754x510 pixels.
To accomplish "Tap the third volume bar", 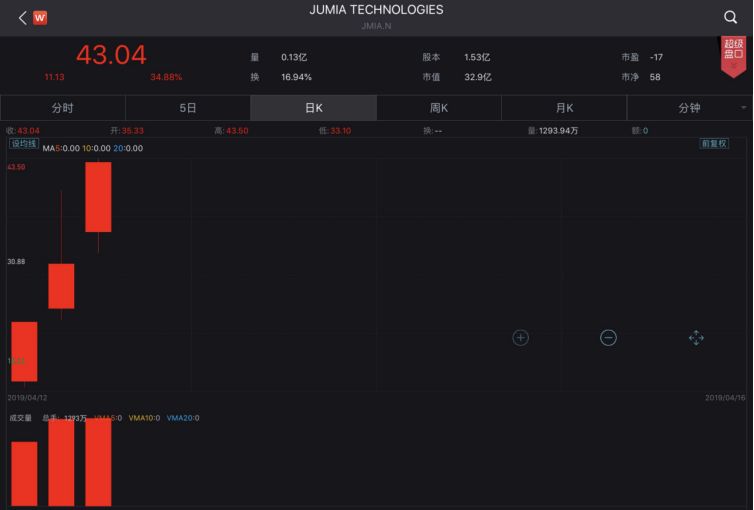I will click(98, 462).
